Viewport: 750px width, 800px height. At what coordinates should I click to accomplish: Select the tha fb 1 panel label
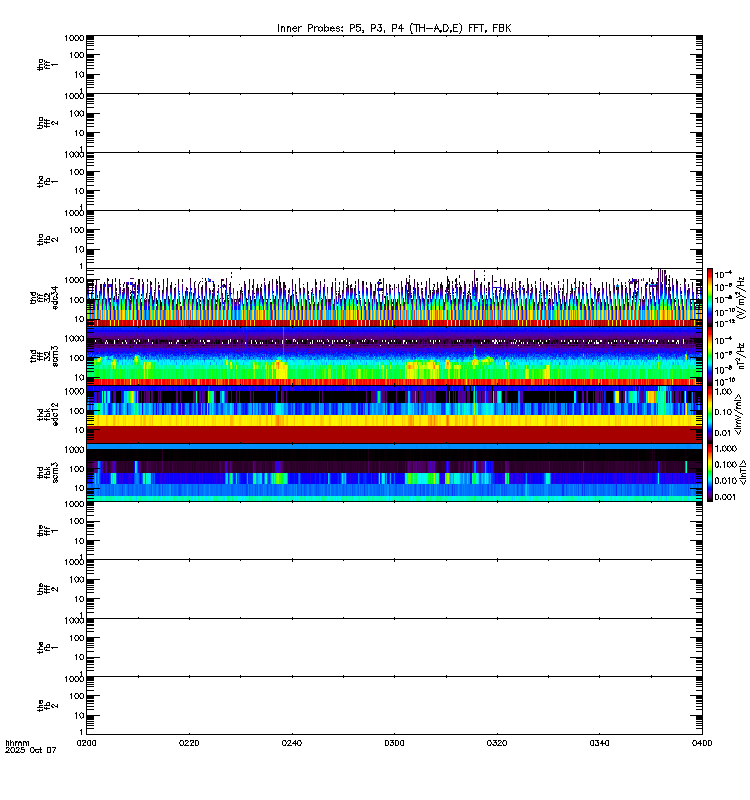[47, 182]
